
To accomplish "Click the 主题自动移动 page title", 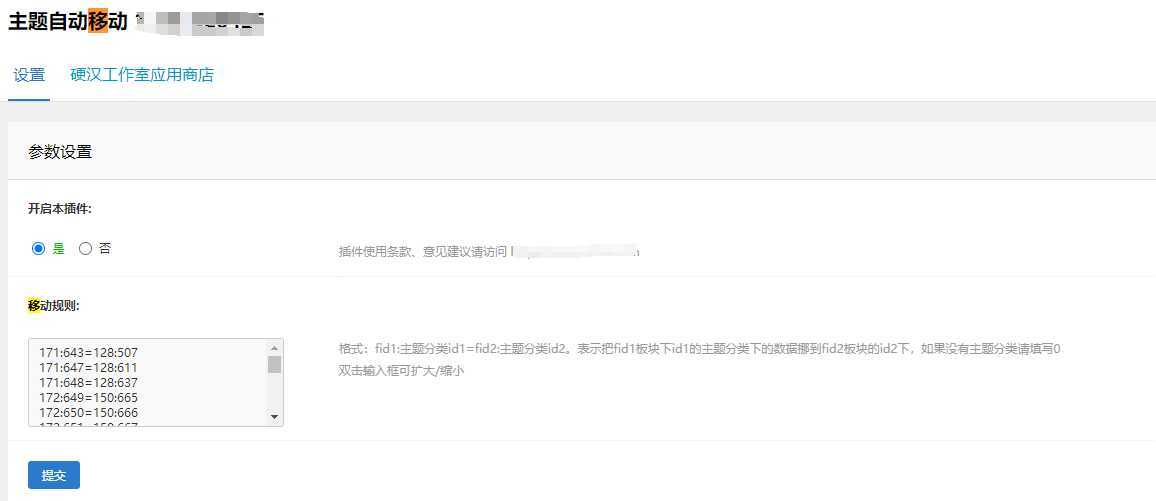I will pyautogui.click(x=68, y=21).
